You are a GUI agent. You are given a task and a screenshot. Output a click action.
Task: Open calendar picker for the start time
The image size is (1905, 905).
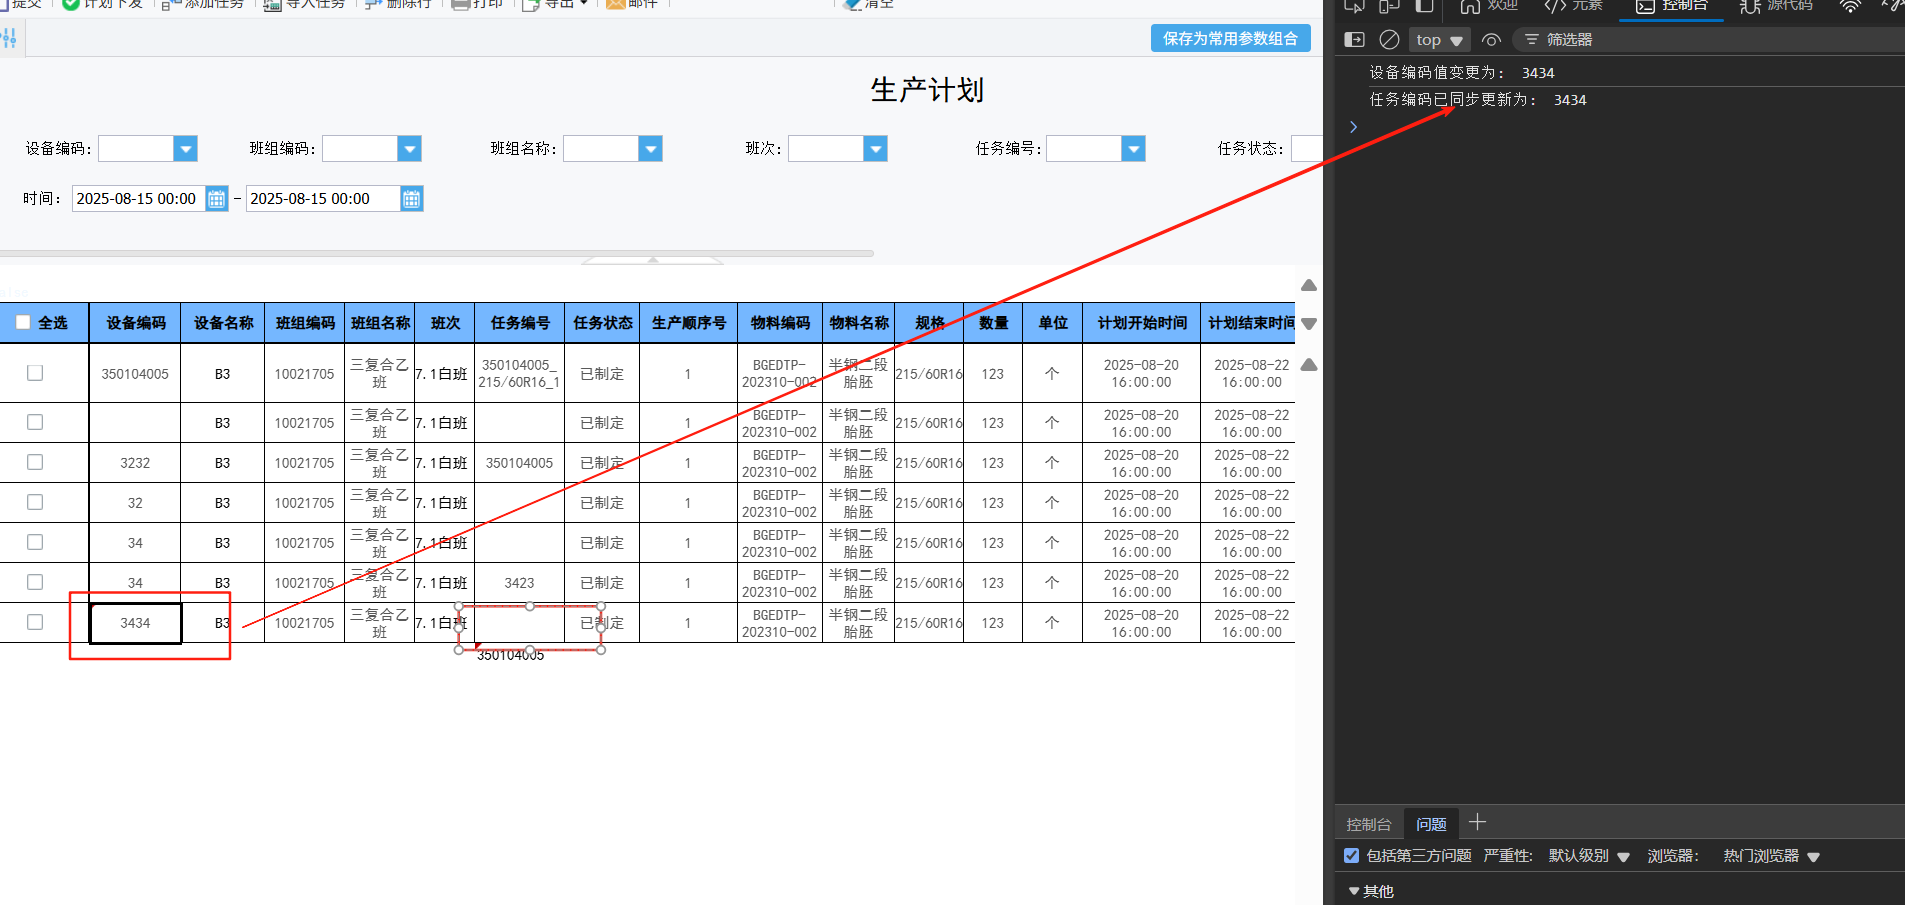217,199
